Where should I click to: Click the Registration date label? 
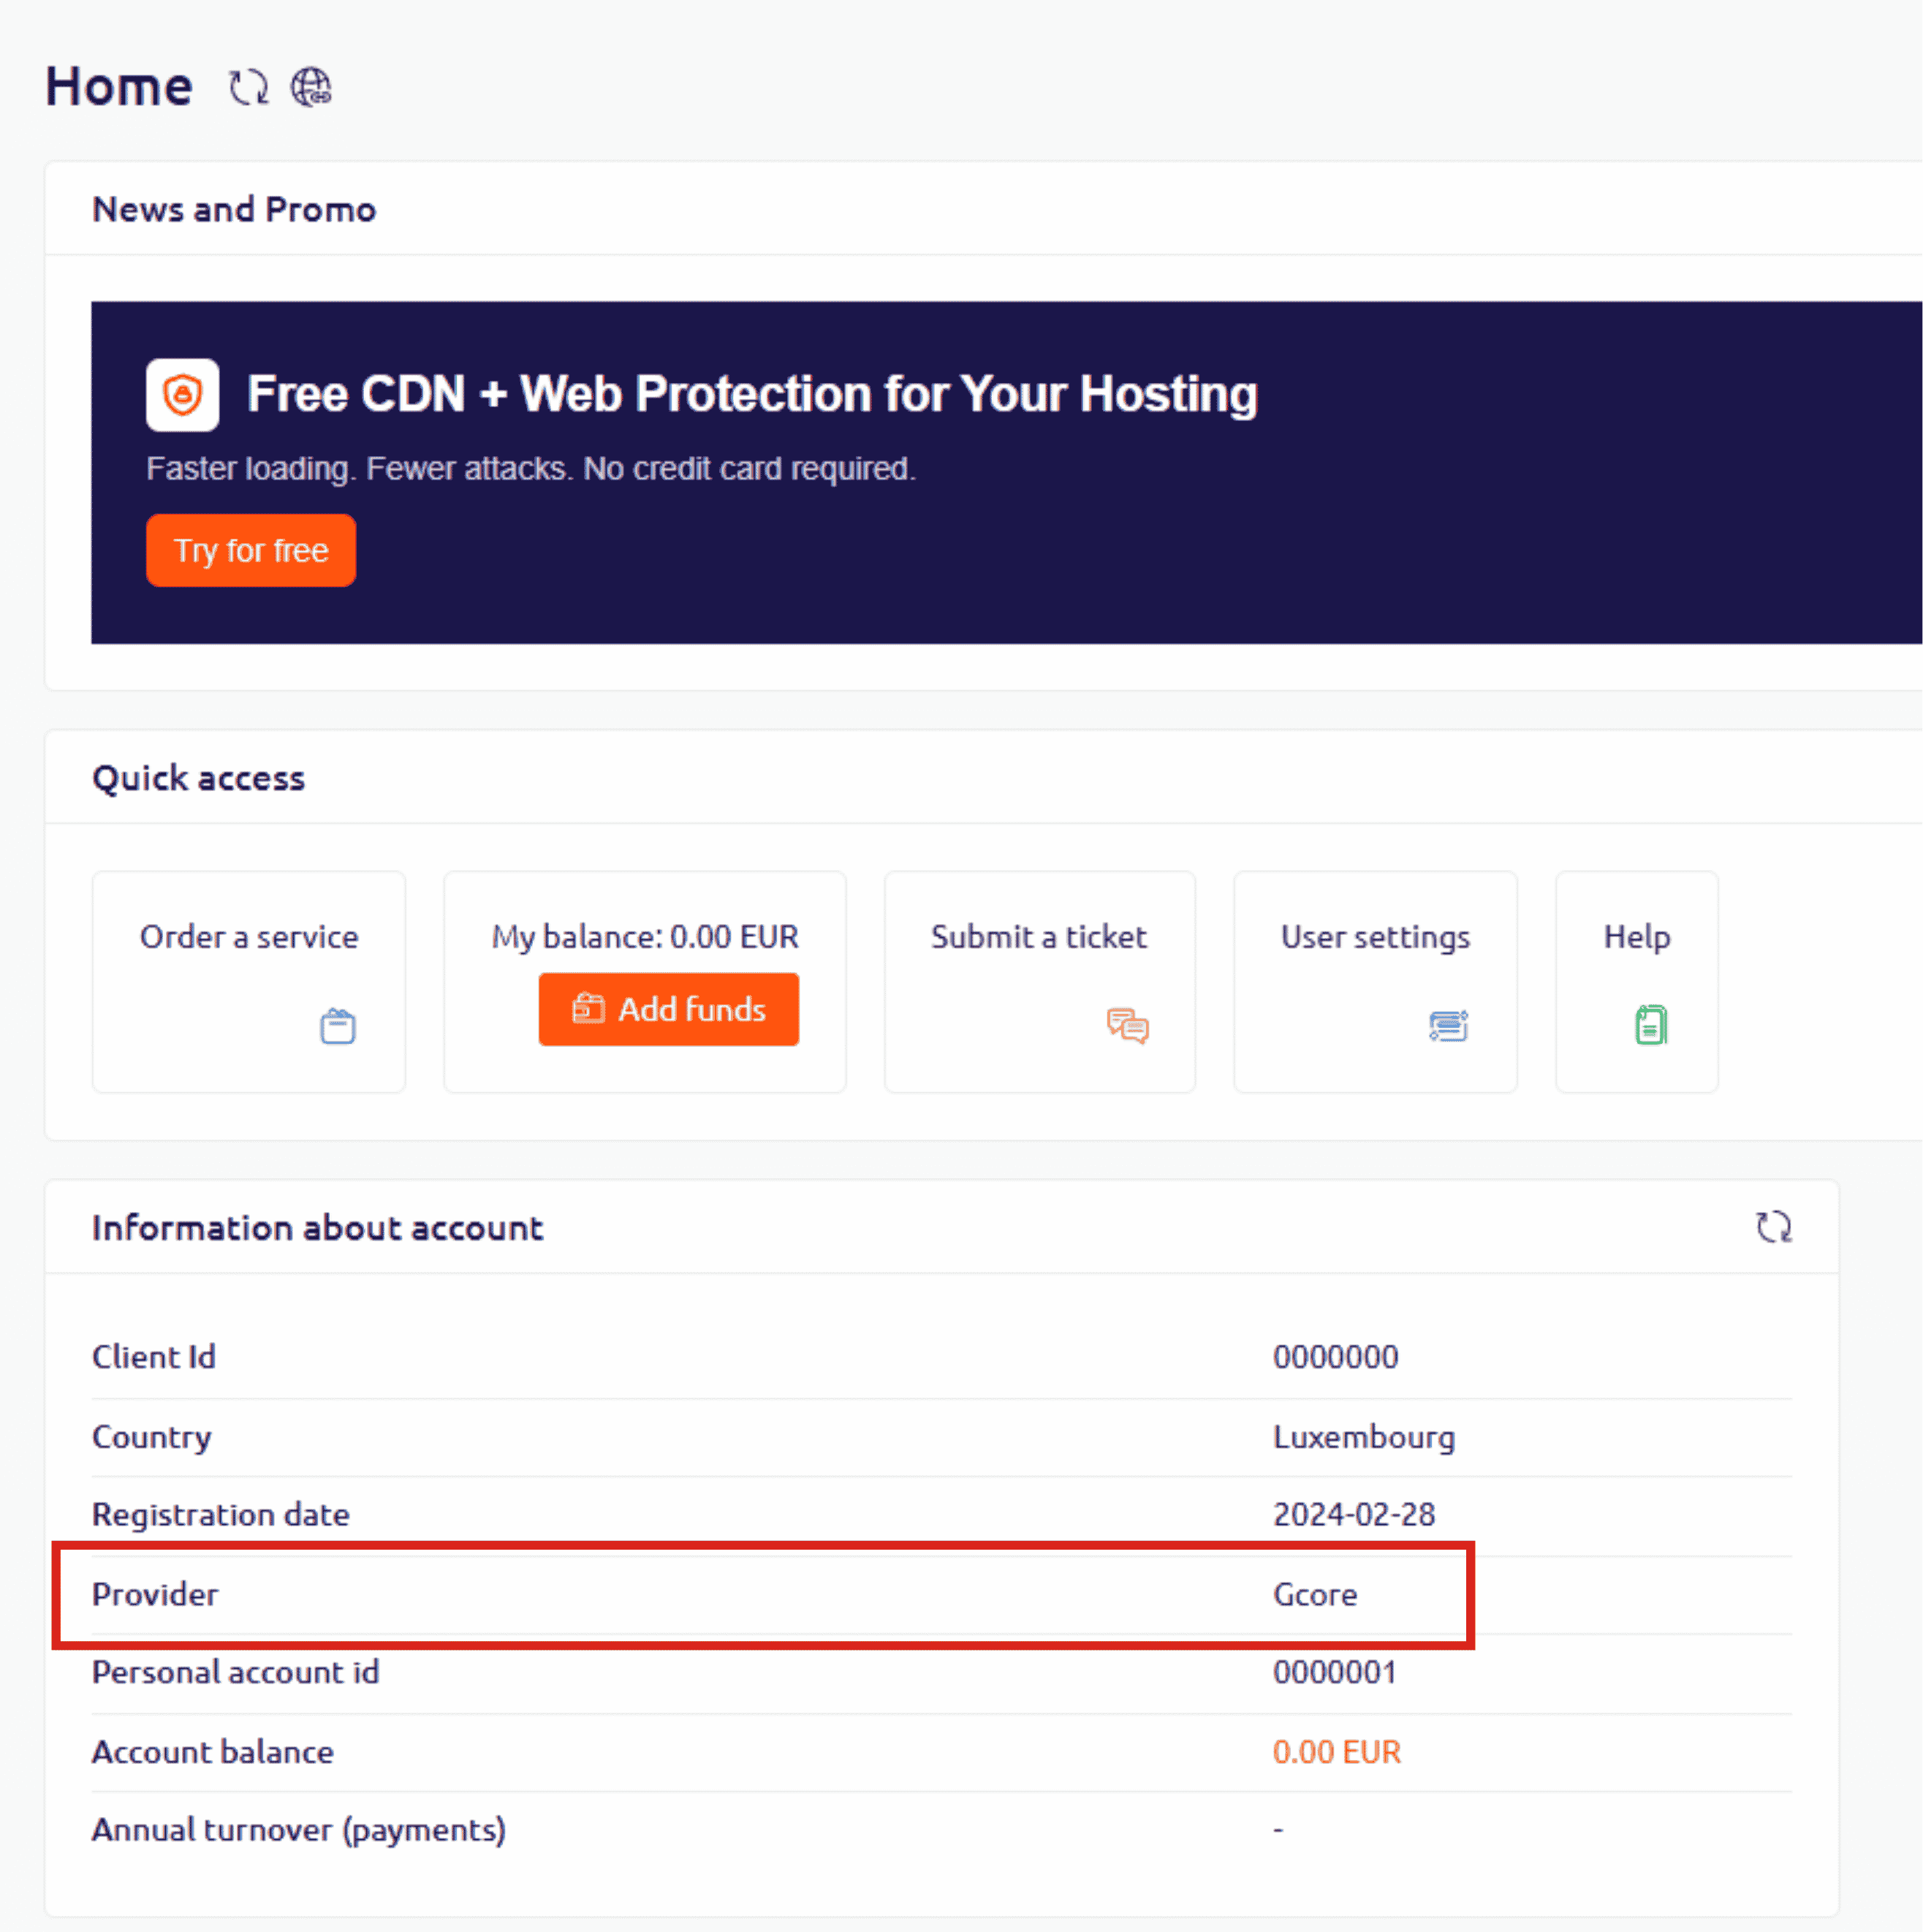(221, 1514)
